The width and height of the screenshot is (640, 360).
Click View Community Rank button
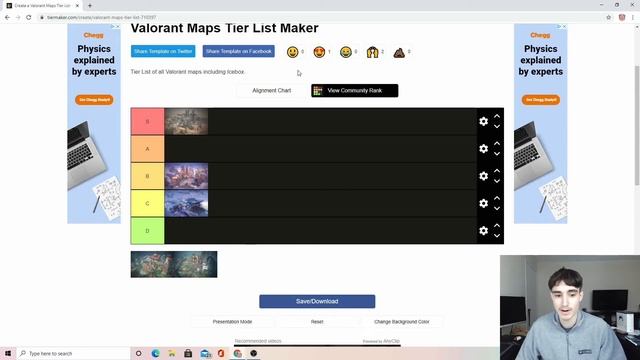point(354,91)
